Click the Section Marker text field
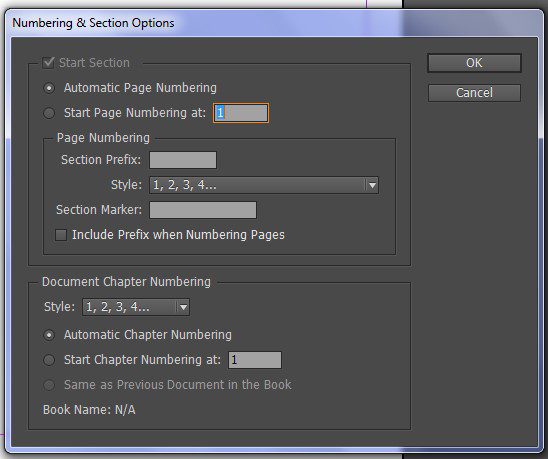The height and width of the screenshot is (459, 548). click(203, 210)
